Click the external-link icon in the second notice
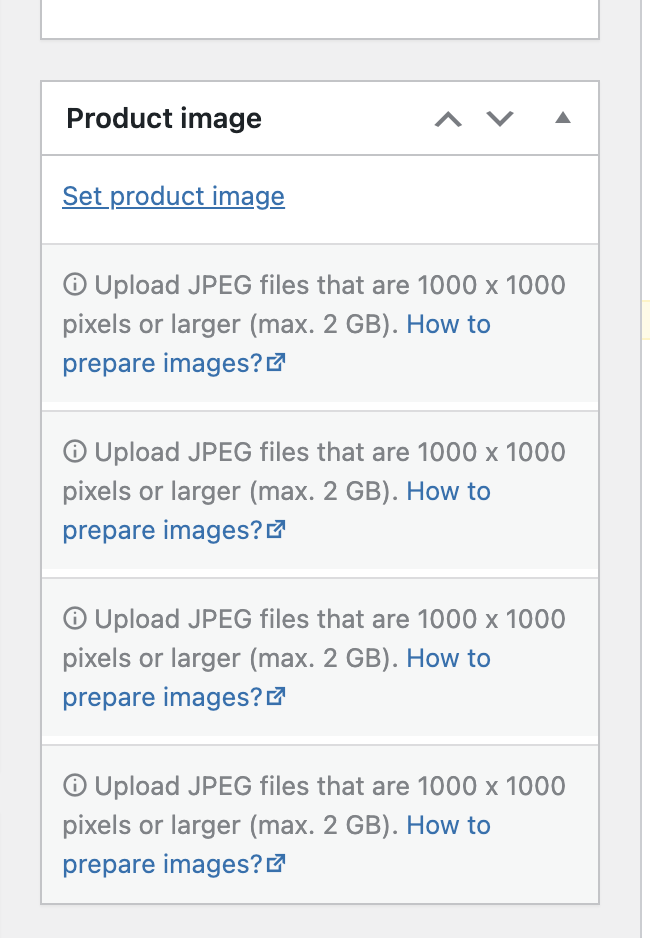The image size is (650, 938). click(x=275, y=530)
